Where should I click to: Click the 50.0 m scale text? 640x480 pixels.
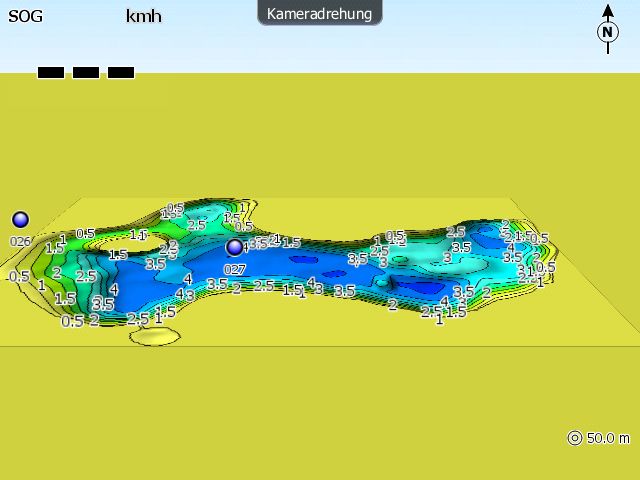pyautogui.click(x=608, y=438)
